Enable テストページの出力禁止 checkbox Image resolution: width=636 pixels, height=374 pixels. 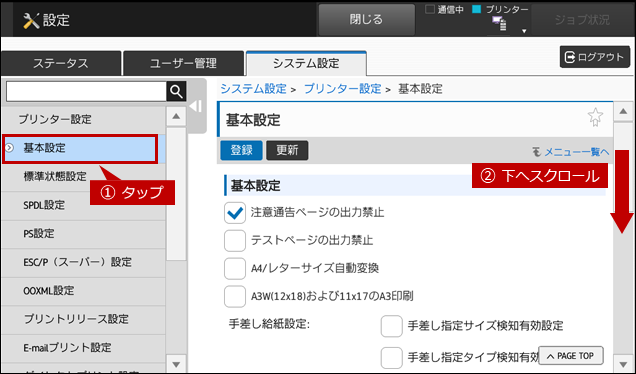click(235, 241)
